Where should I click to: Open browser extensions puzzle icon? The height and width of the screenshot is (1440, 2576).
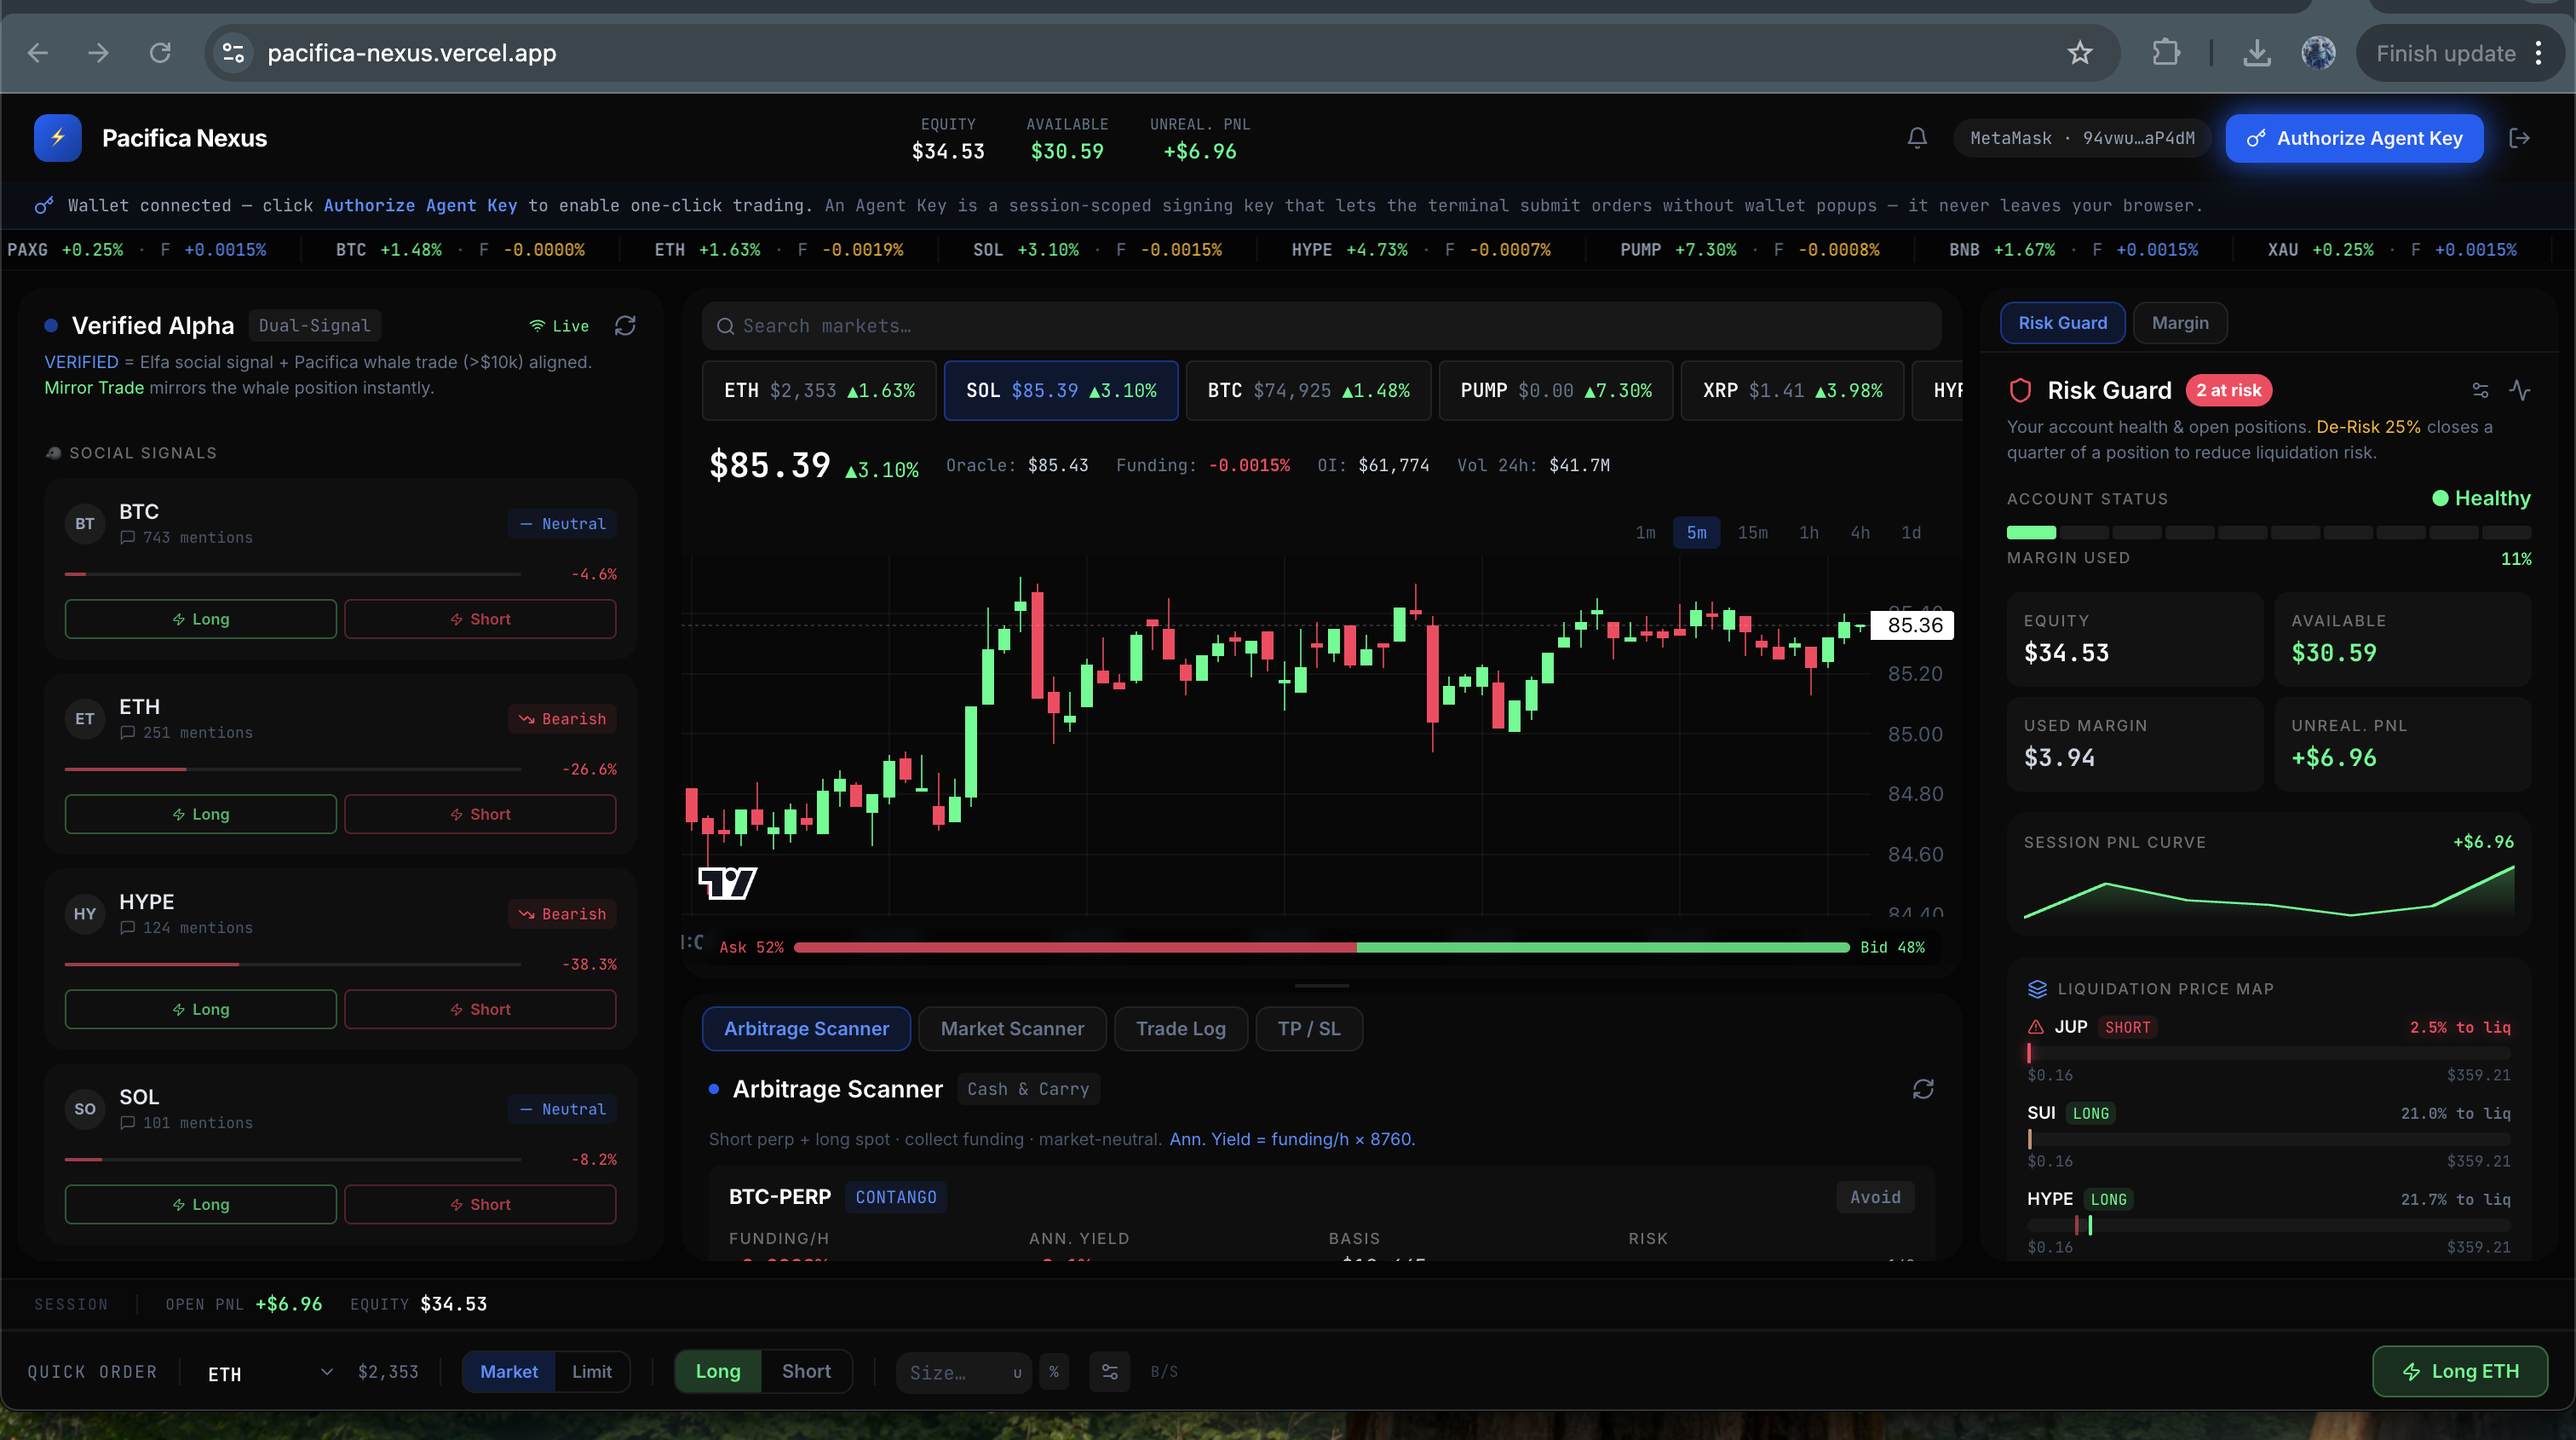click(2165, 53)
